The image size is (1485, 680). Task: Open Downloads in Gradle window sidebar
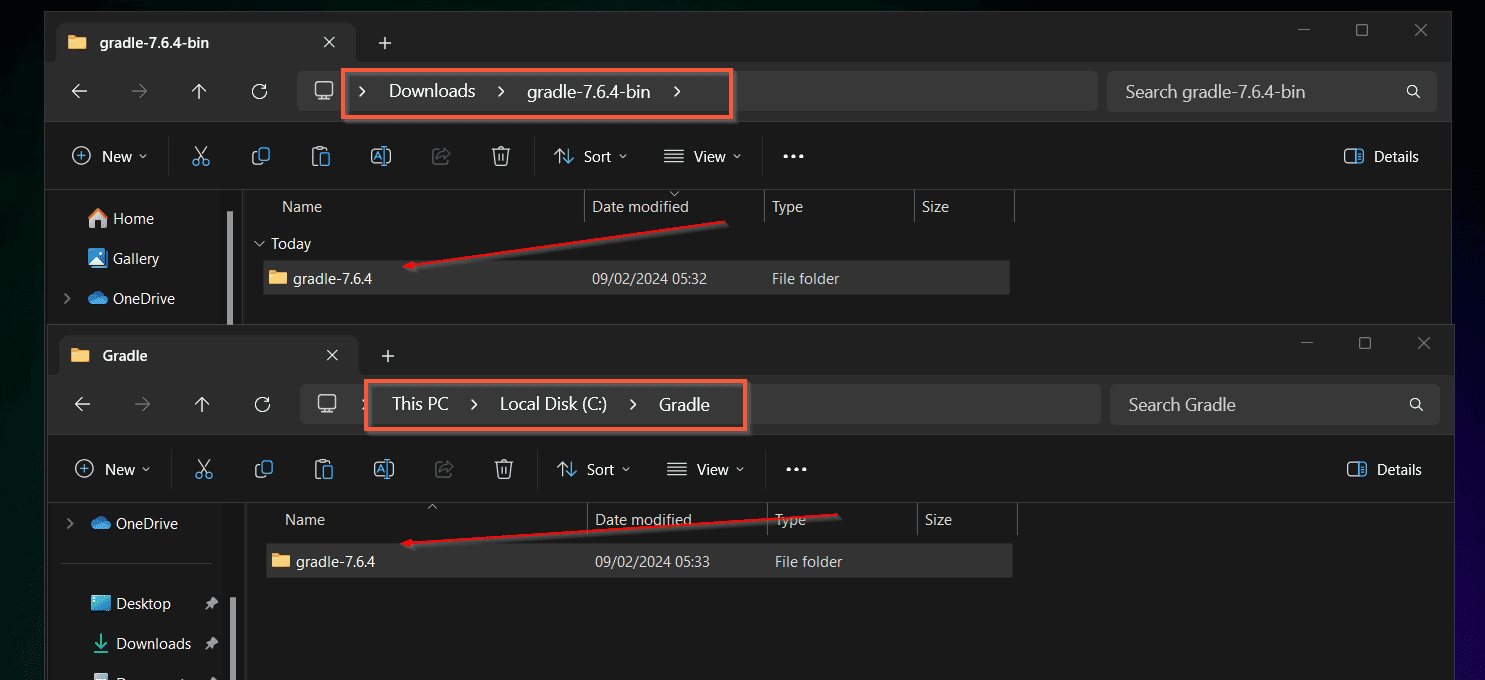[x=140, y=643]
